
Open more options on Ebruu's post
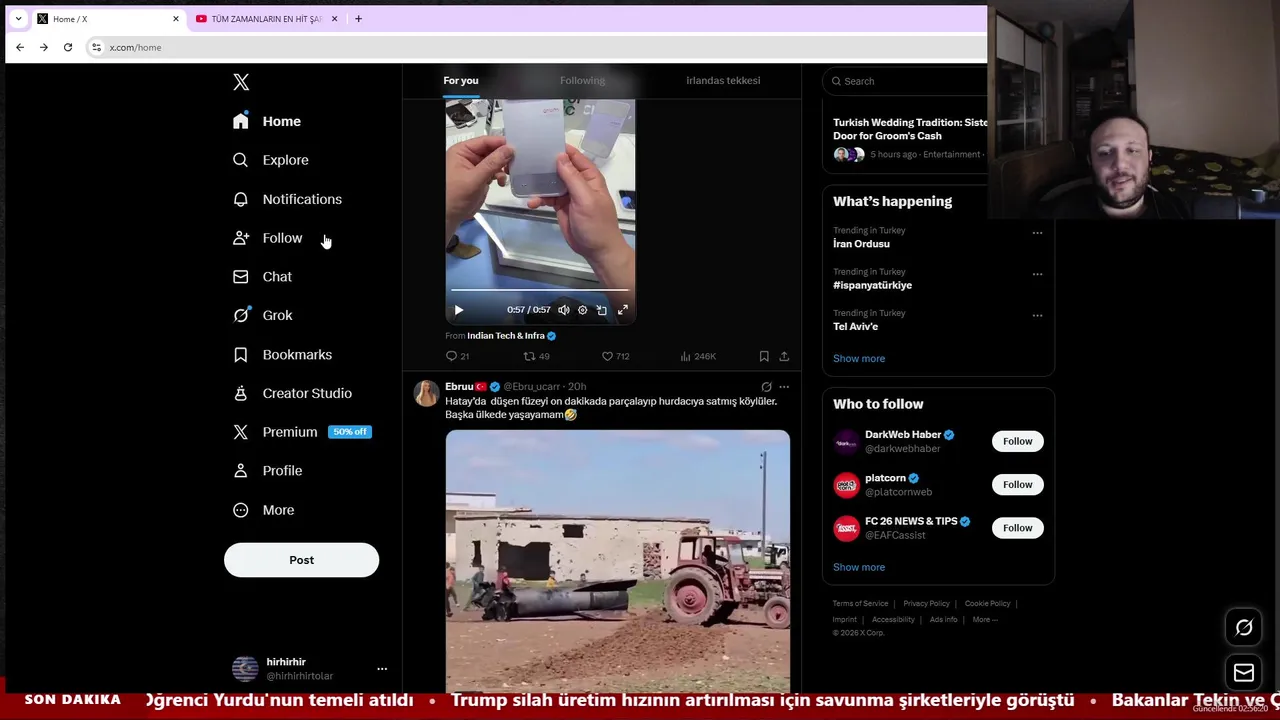784,387
